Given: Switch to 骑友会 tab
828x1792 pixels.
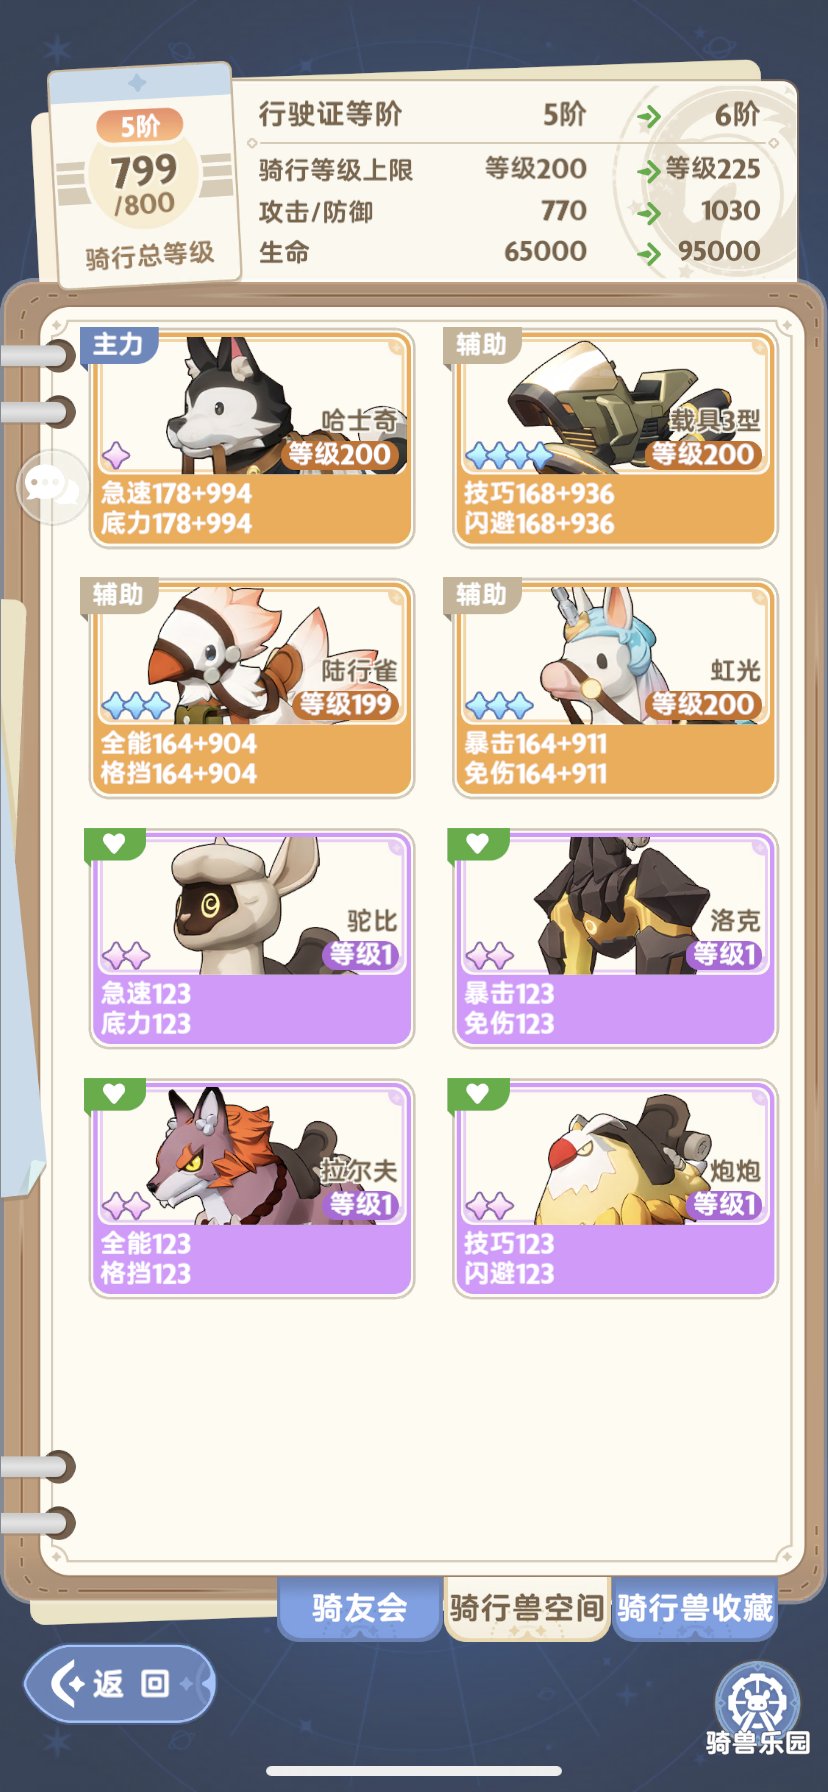Looking at the screenshot, I should 359,1608.
